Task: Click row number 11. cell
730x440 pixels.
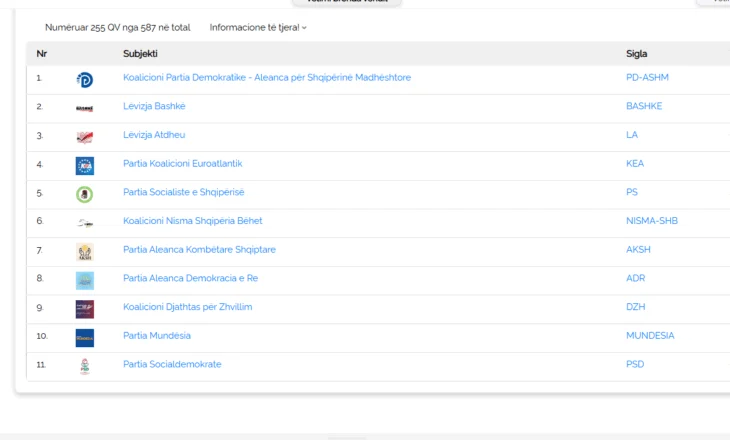Action: point(41,365)
